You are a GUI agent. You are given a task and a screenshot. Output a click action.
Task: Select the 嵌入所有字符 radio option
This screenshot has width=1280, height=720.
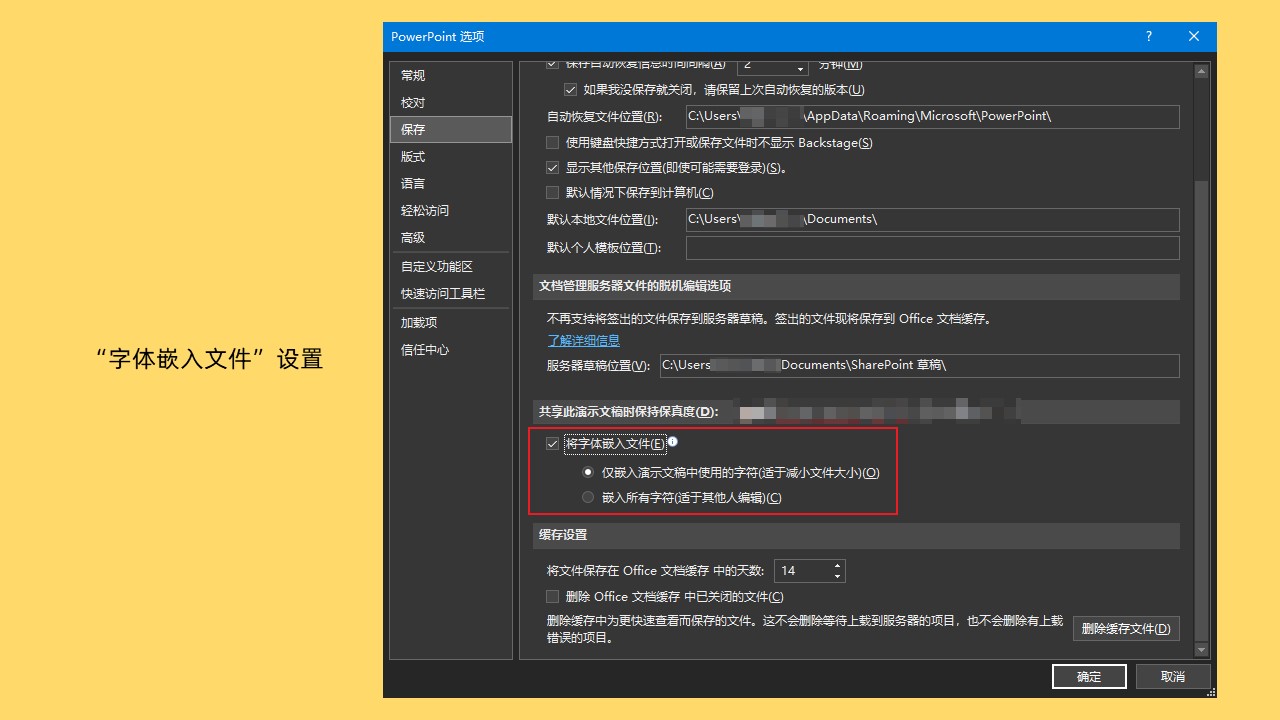coord(588,496)
